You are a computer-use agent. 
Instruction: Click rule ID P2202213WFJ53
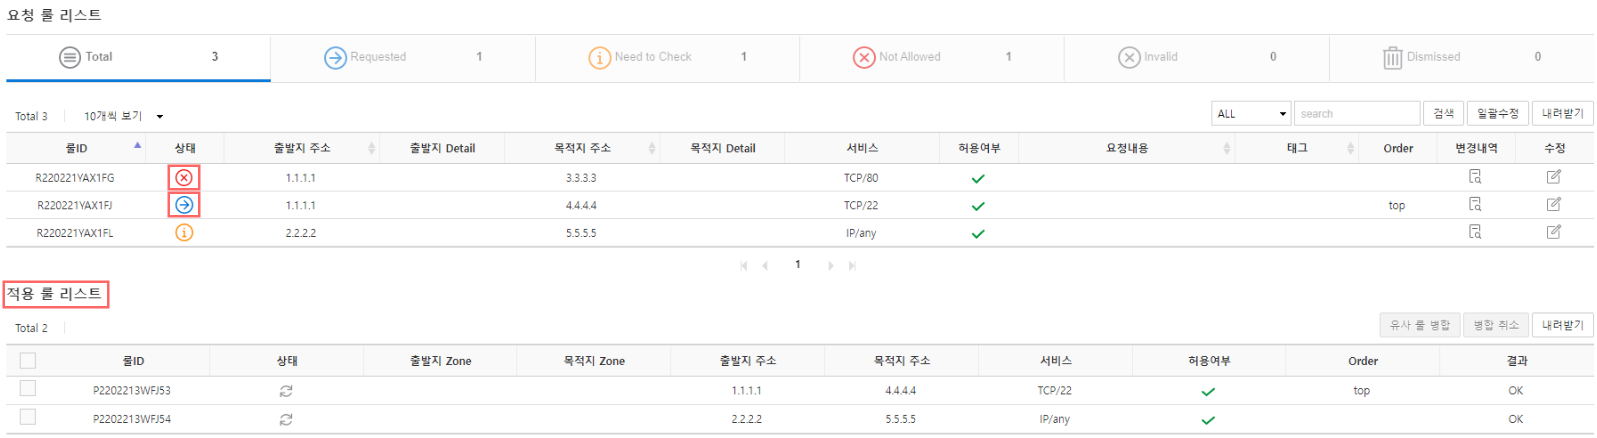[x=132, y=391]
